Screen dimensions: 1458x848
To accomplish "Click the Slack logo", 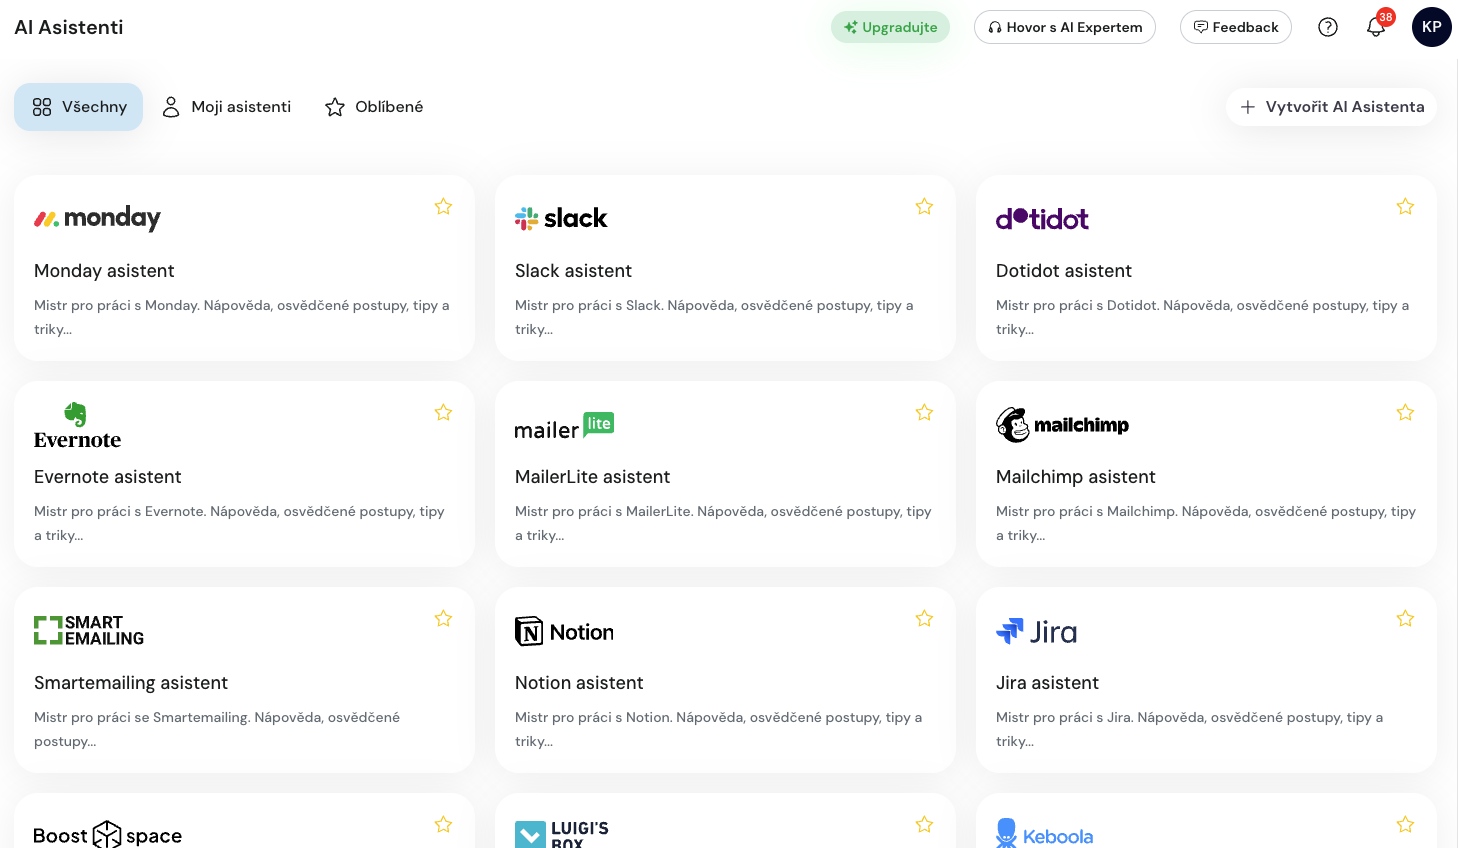I will [x=561, y=218].
